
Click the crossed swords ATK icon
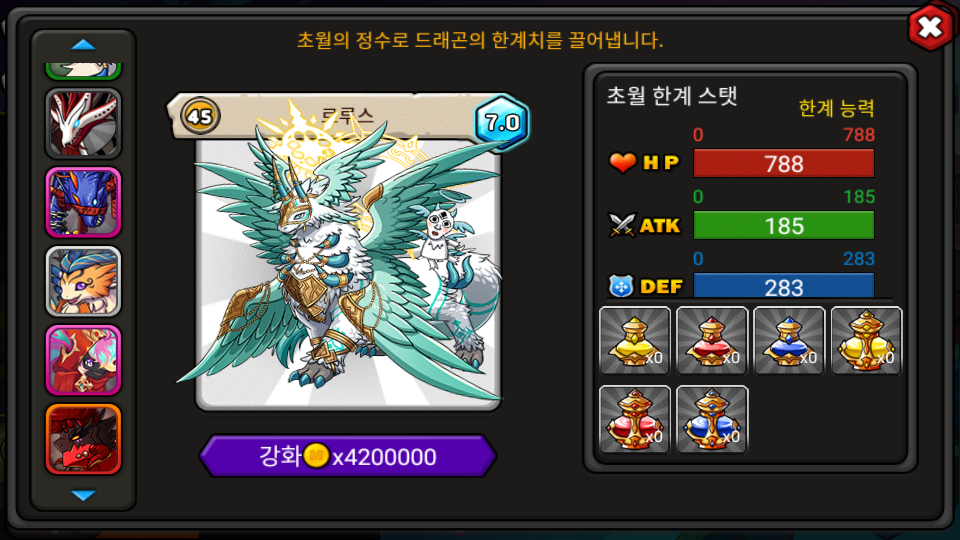[622, 225]
